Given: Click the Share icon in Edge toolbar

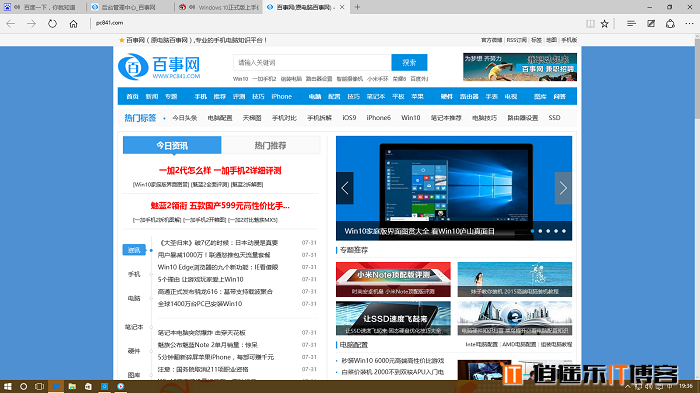Looking at the screenshot, I should coord(670,24).
